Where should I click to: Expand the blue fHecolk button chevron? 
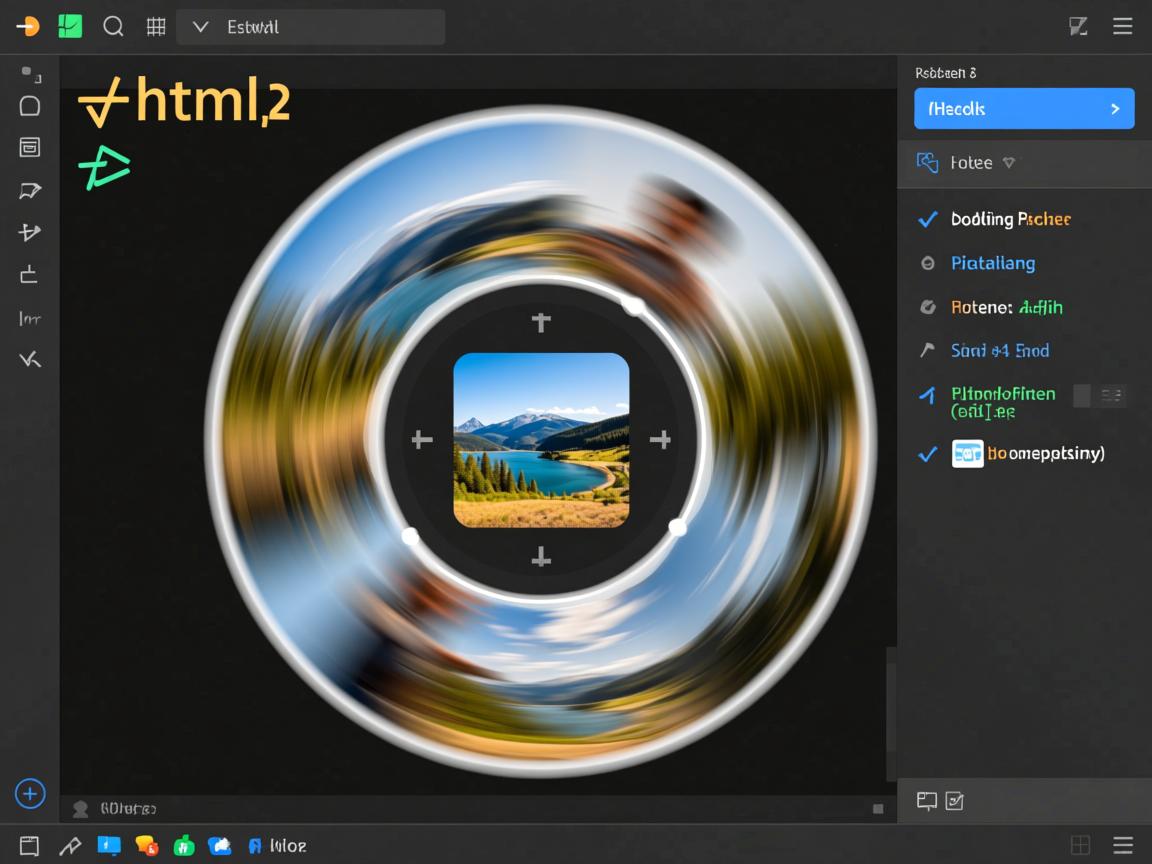tap(1114, 109)
